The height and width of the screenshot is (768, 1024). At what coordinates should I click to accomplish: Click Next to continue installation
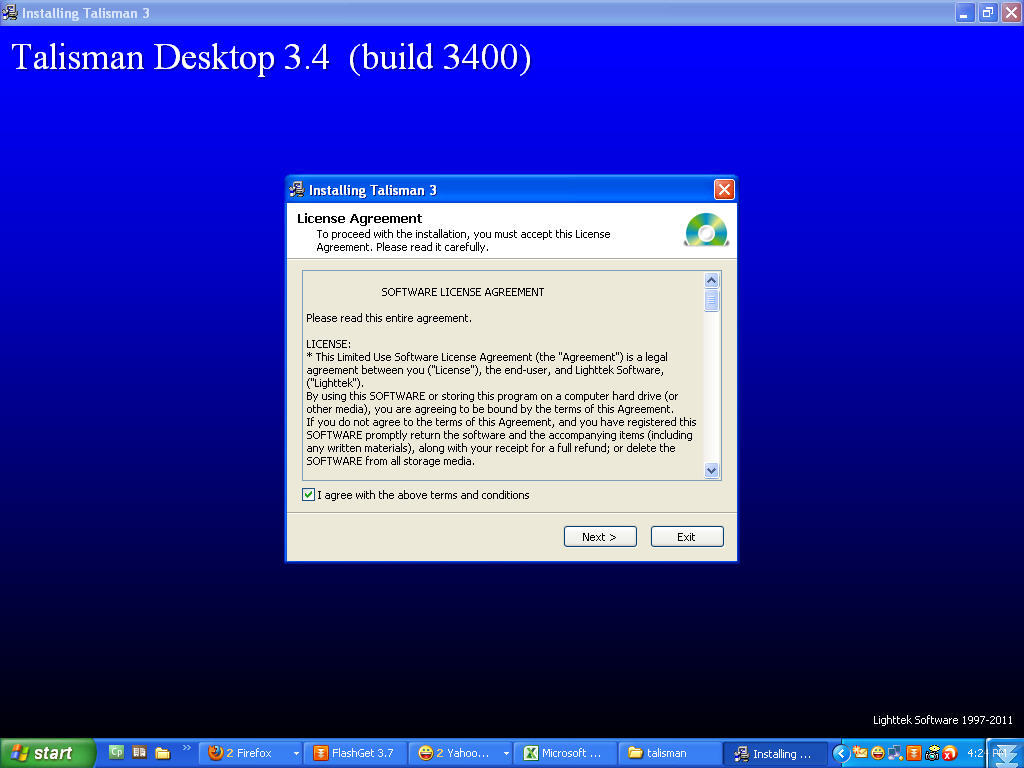click(x=599, y=536)
